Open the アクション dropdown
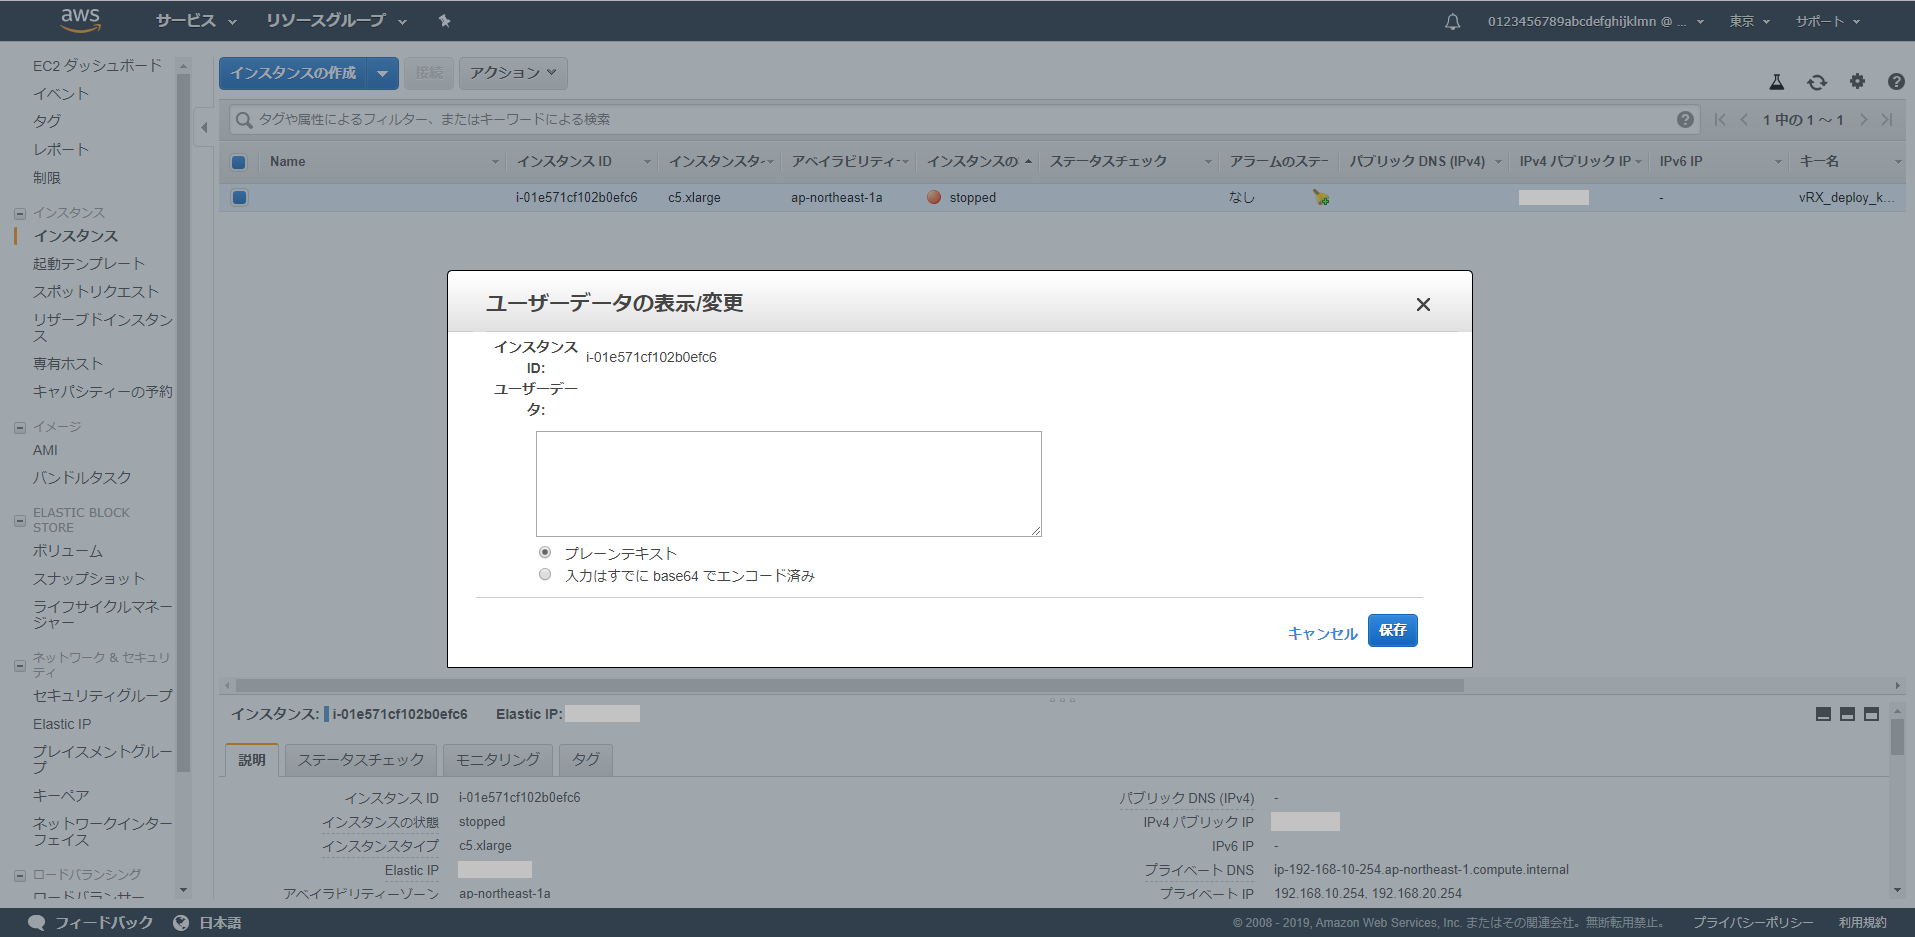1915x937 pixels. 512,72
